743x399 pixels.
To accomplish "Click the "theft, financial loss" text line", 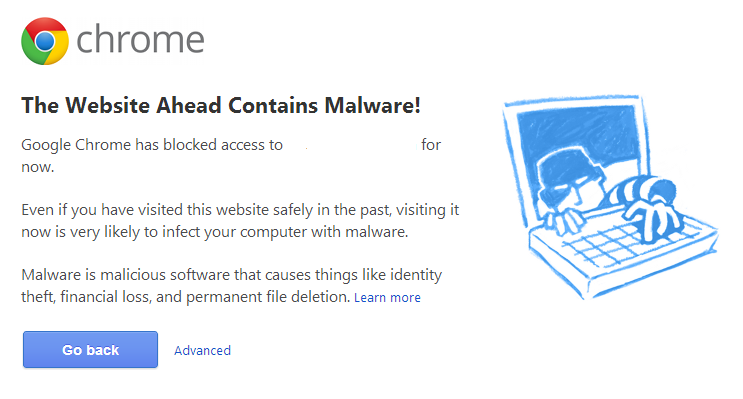I will [186, 297].
